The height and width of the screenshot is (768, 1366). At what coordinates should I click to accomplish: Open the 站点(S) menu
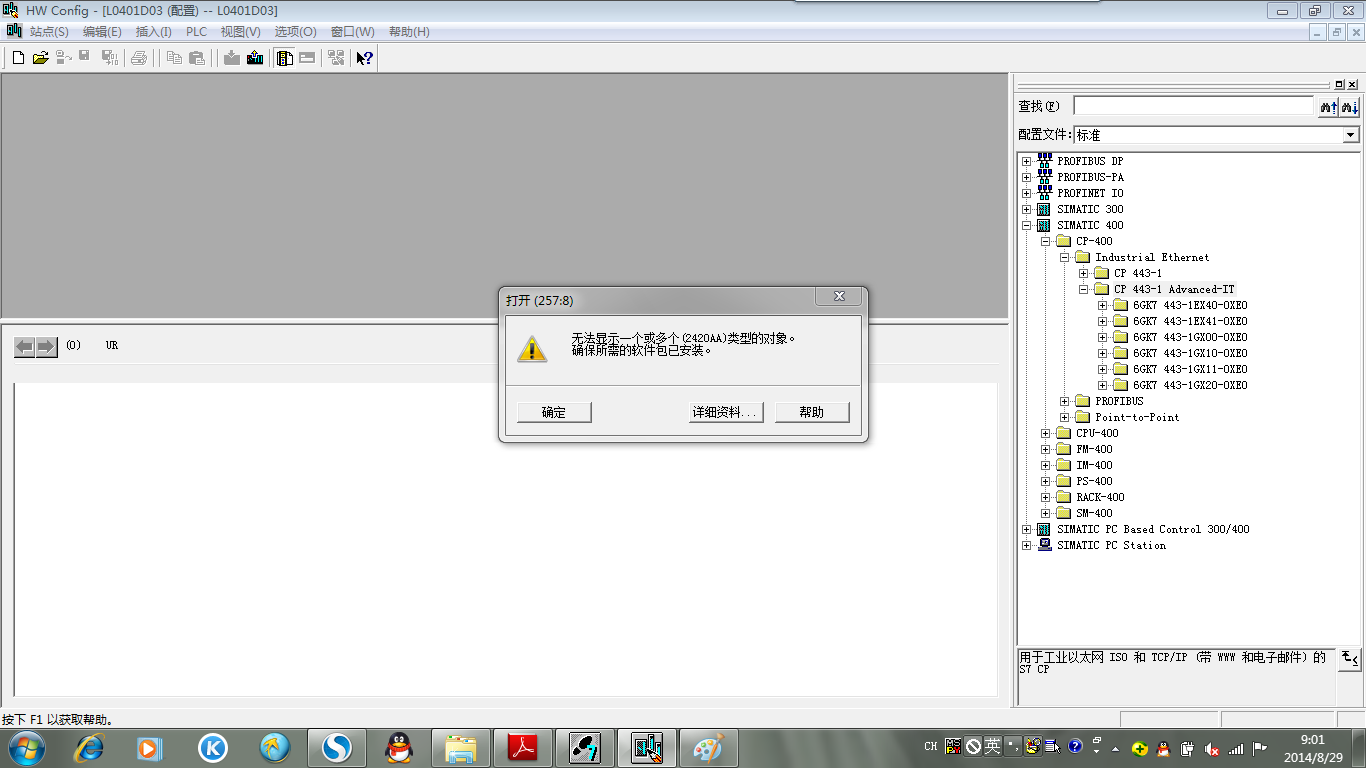coord(49,32)
